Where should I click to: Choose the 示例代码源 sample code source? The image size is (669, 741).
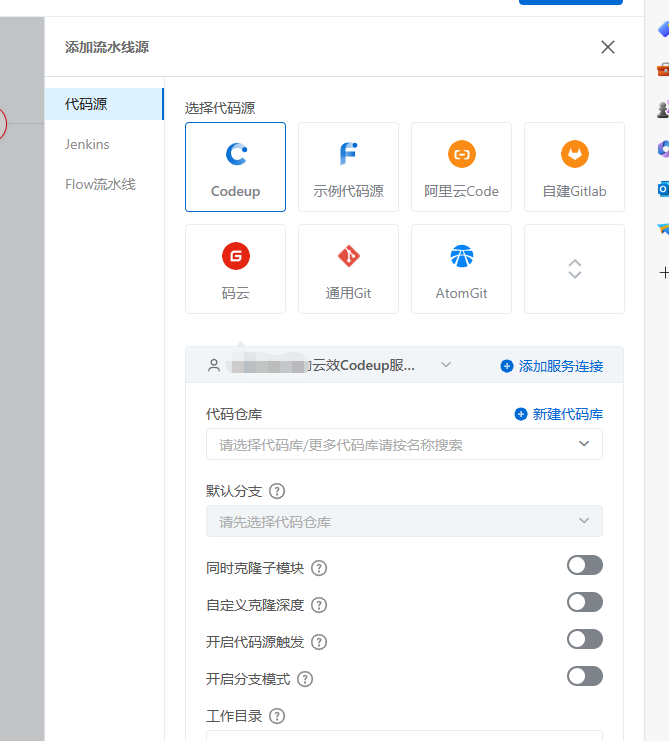[x=348, y=167]
